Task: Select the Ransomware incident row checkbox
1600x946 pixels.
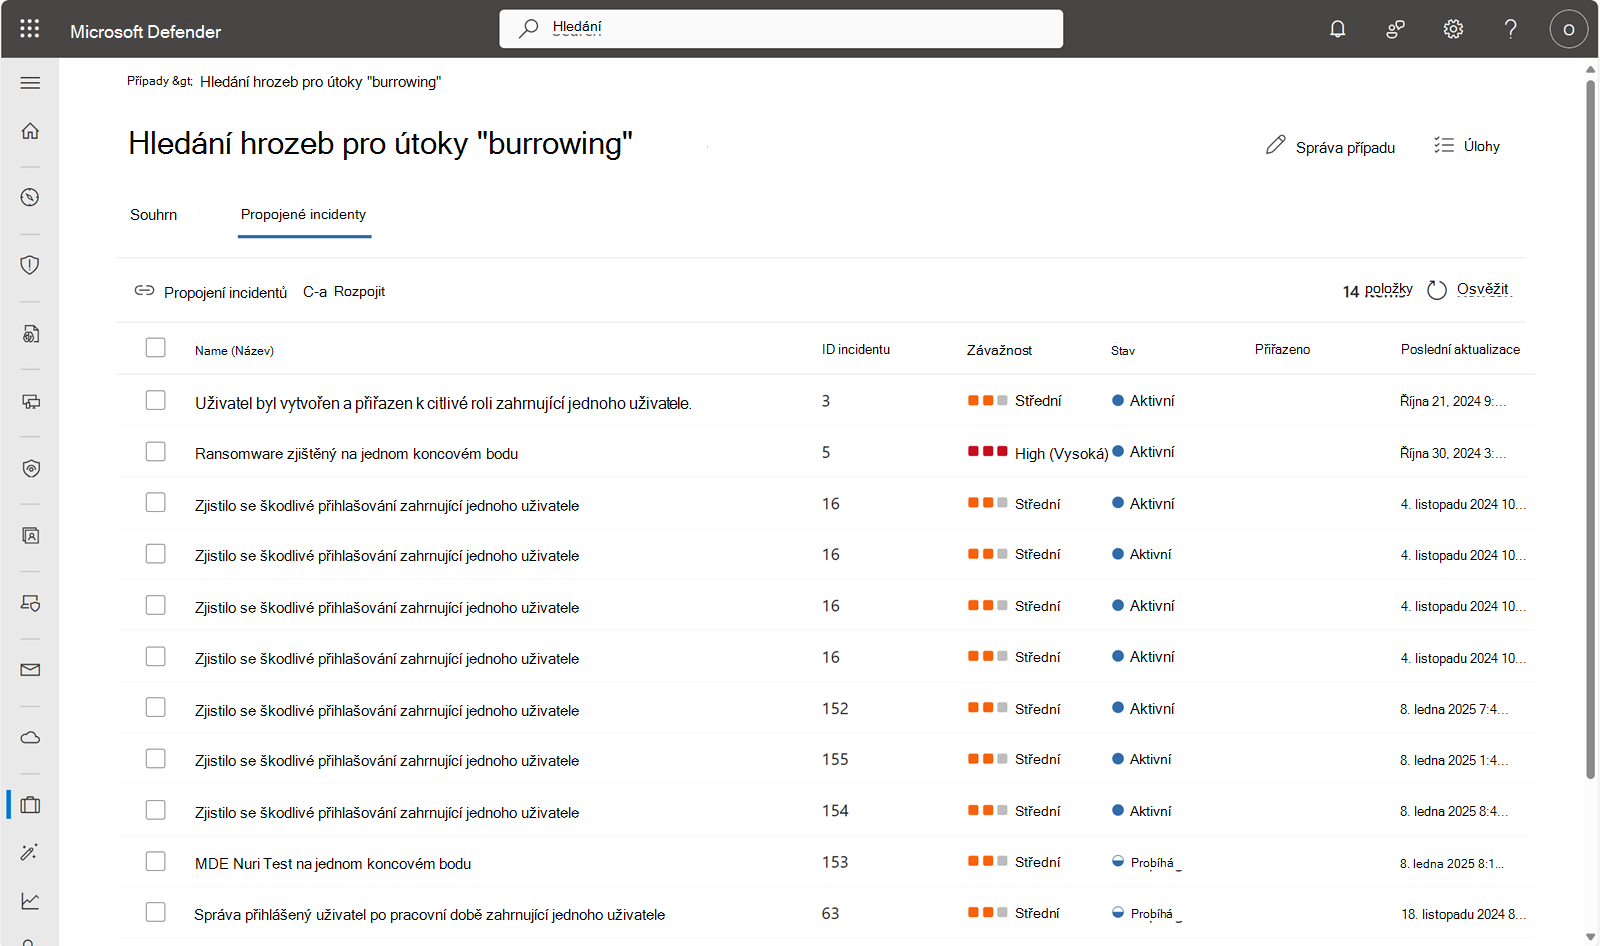Action: pyautogui.click(x=155, y=452)
